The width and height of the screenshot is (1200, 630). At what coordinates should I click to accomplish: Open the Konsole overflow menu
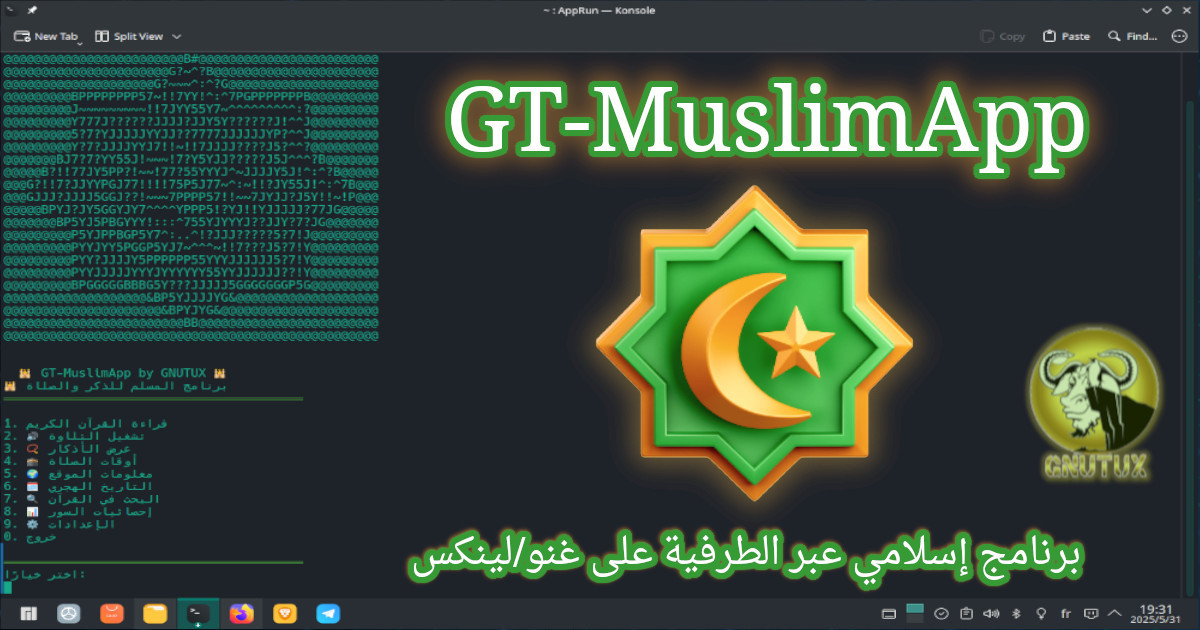click(x=1178, y=36)
